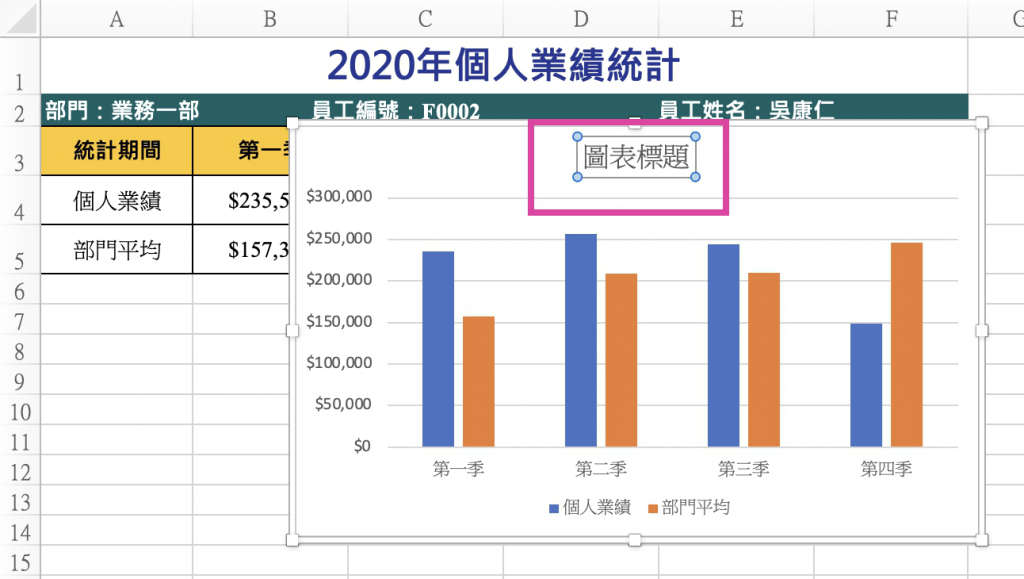Click the chart's bottom-right resize handle
1024x579 pixels.
click(x=981, y=540)
